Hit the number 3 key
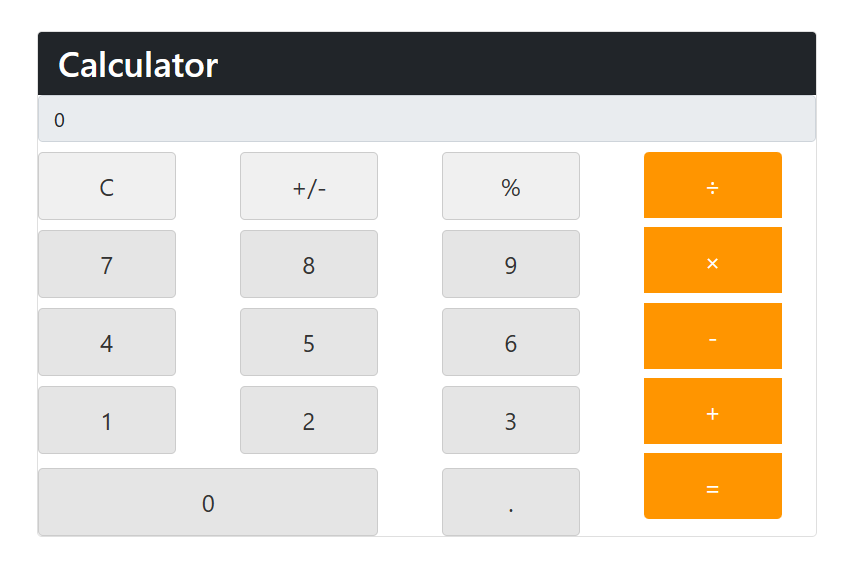 click(x=510, y=420)
